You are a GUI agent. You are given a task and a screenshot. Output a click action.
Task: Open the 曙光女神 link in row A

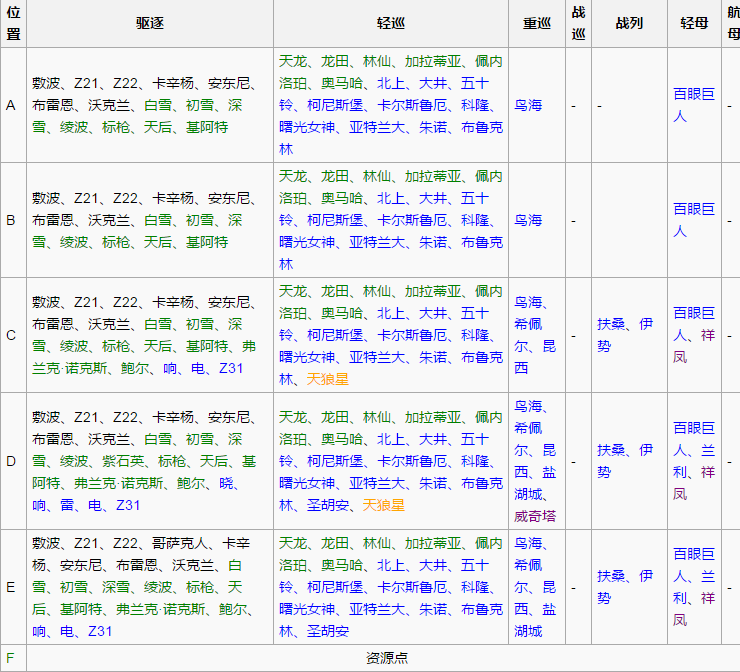click(307, 127)
